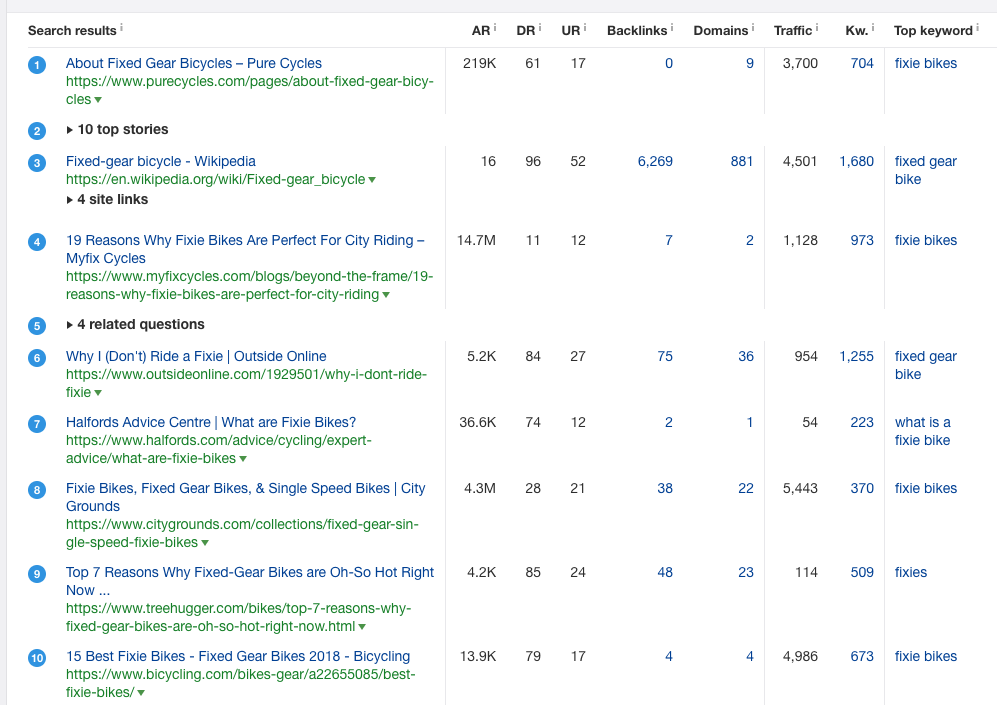Open Outside Online's 1,255 keywords count
This screenshot has height=705, width=997.
point(856,357)
